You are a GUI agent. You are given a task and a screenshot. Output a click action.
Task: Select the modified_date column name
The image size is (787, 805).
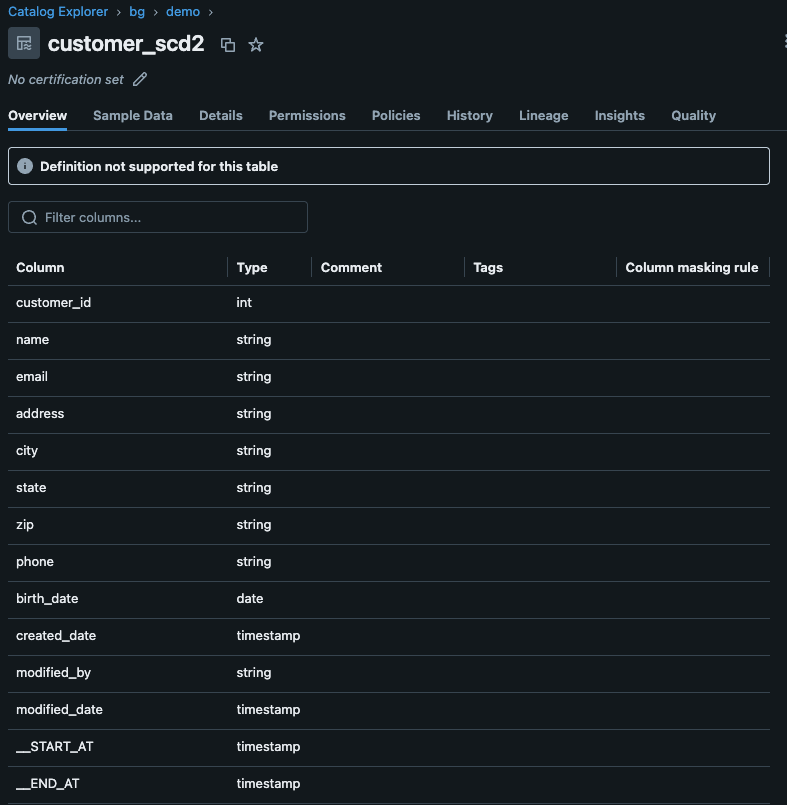[x=60, y=710]
